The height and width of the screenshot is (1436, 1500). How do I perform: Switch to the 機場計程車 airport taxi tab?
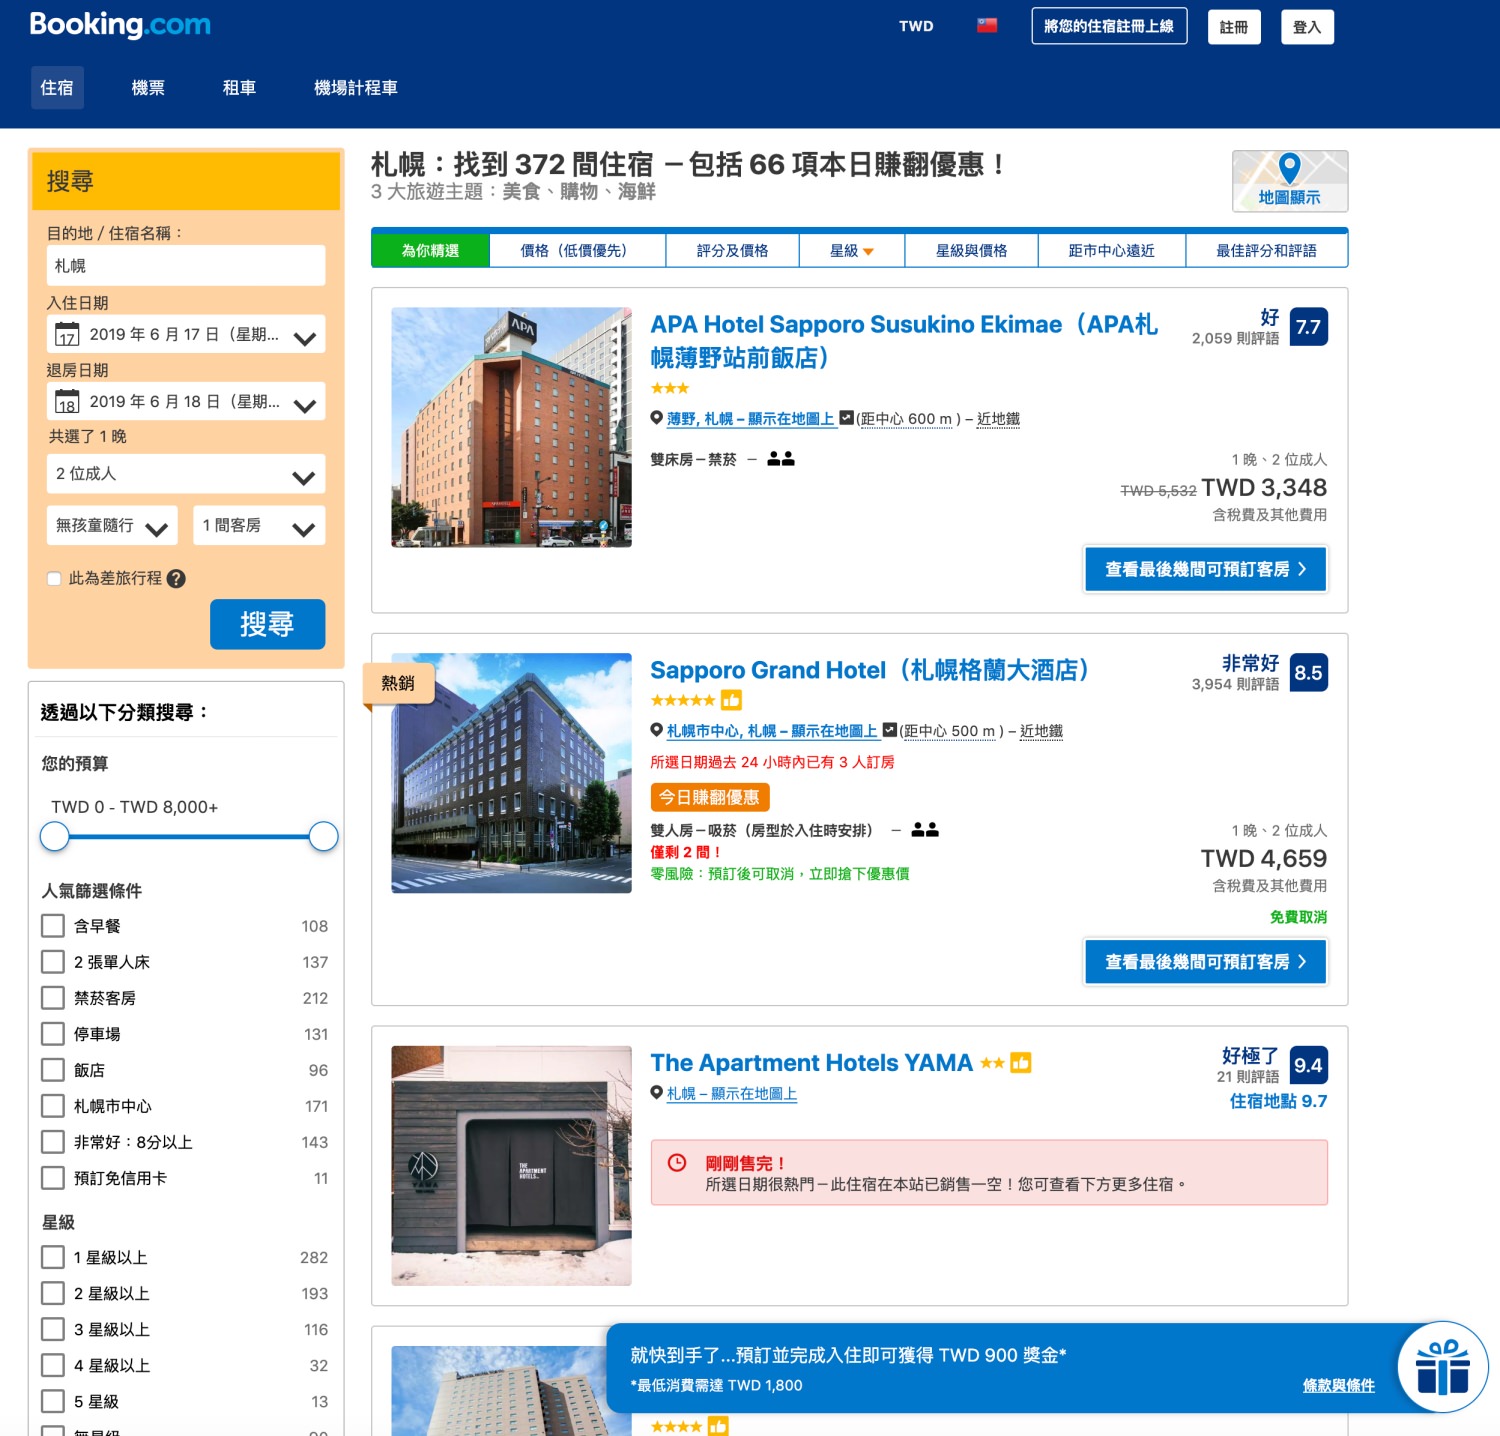pyautogui.click(x=356, y=88)
